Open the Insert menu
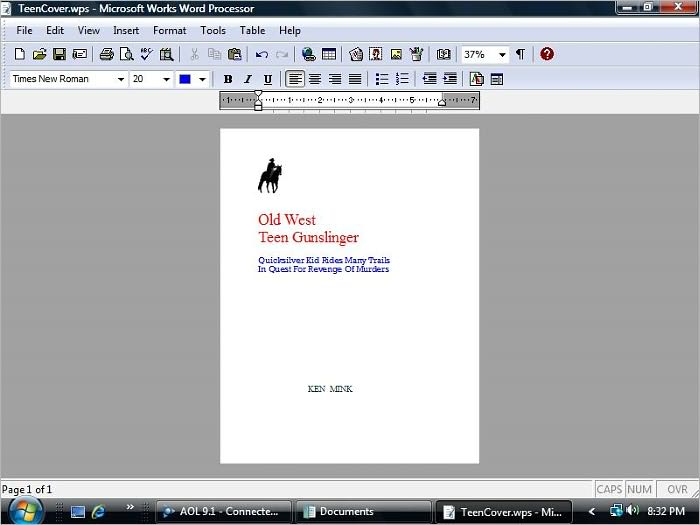 click(126, 30)
